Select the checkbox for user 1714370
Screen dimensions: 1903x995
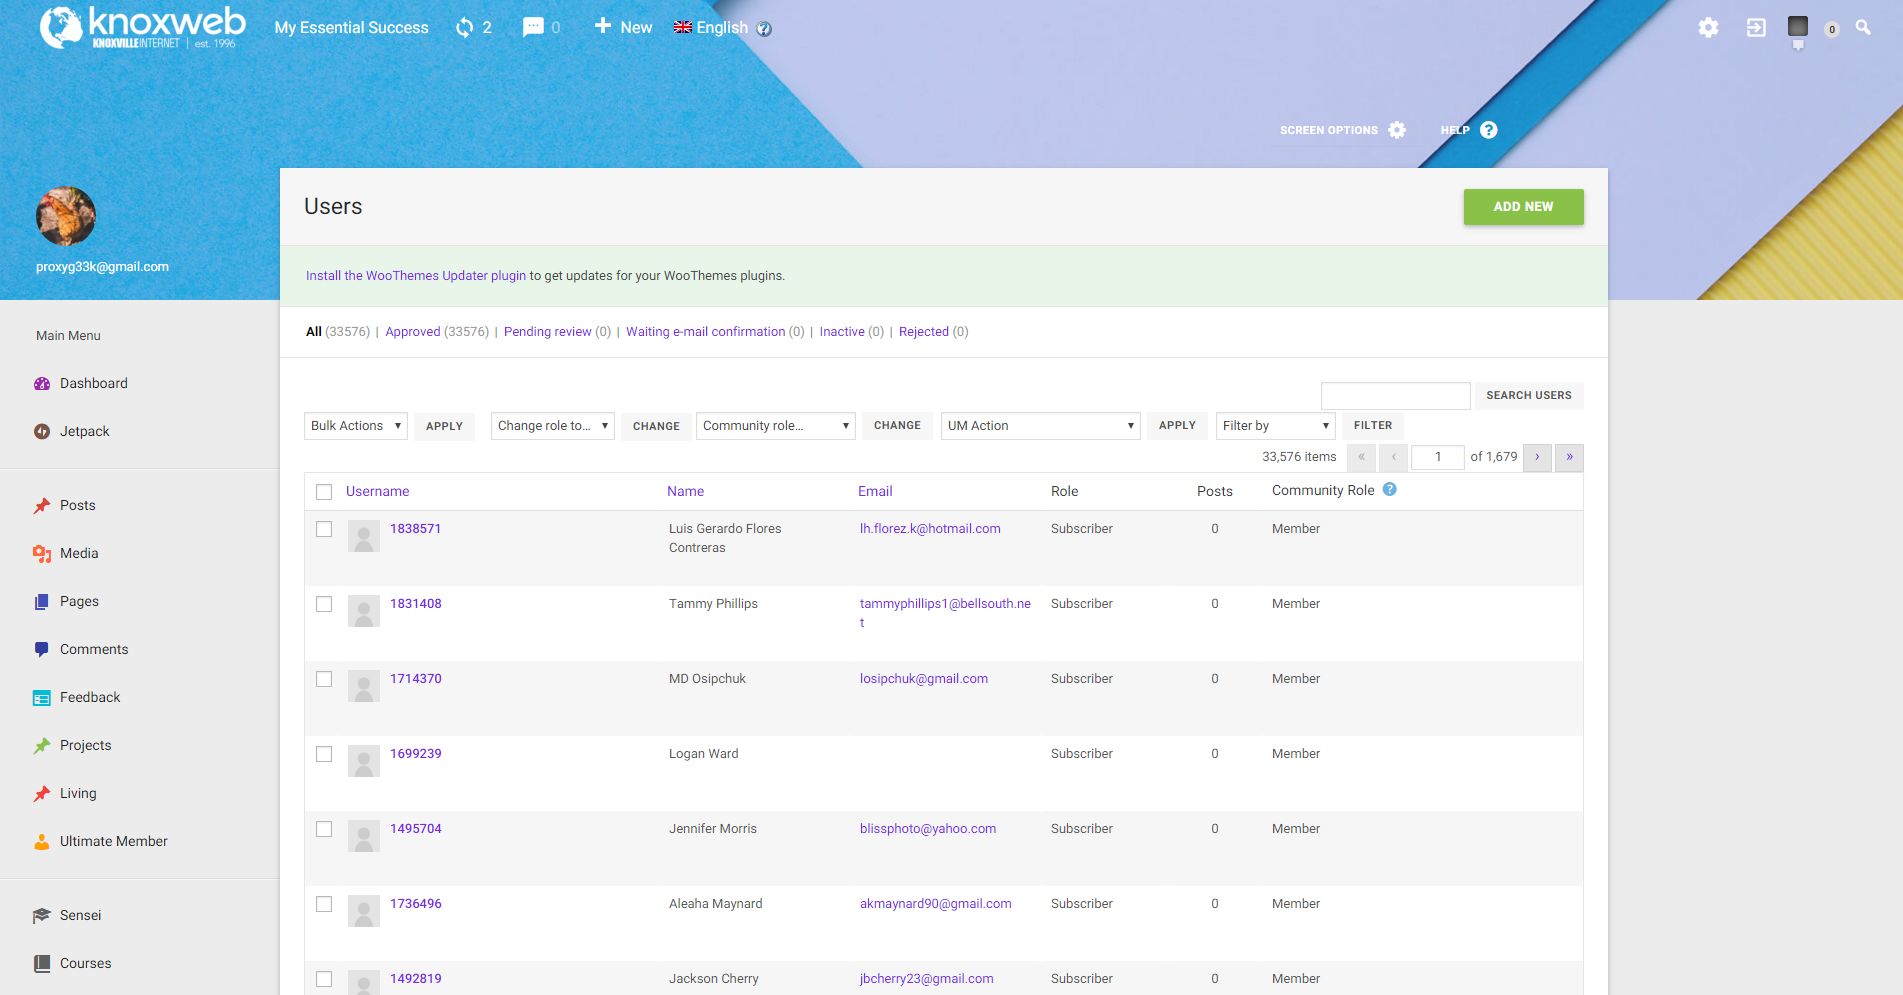324,679
